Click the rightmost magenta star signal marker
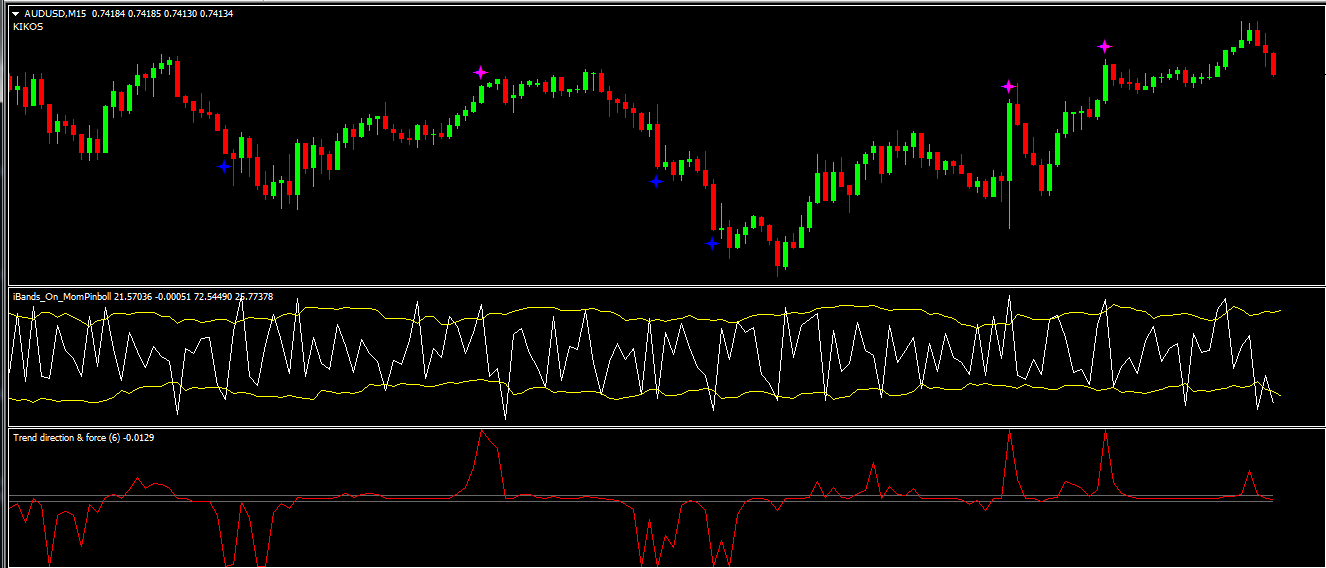1326x568 pixels. (x=1104, y=46)
